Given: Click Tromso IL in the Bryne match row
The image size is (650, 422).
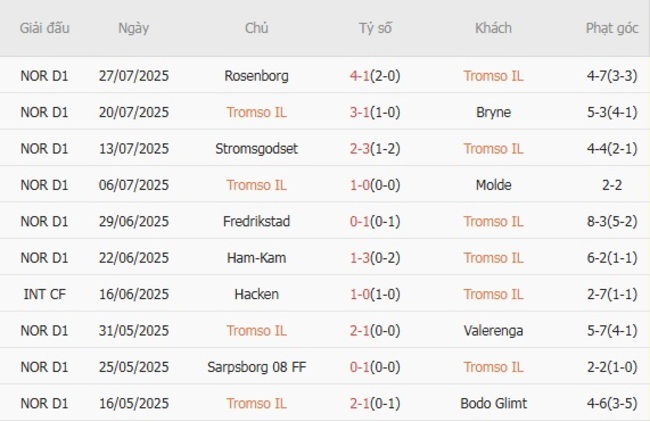Looking at the screenshot, I should [256, 112].
